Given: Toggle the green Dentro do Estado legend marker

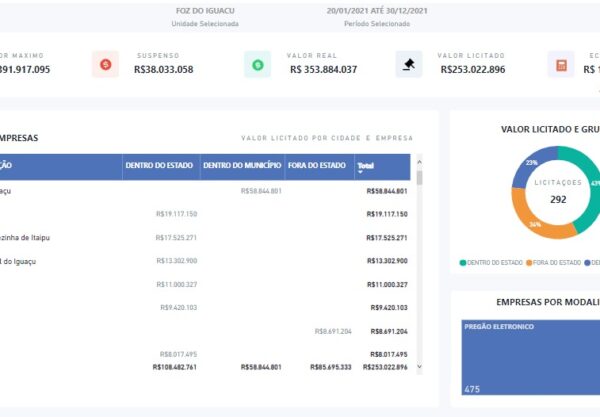Looking at the screenshot, I should tap(463, 262).
